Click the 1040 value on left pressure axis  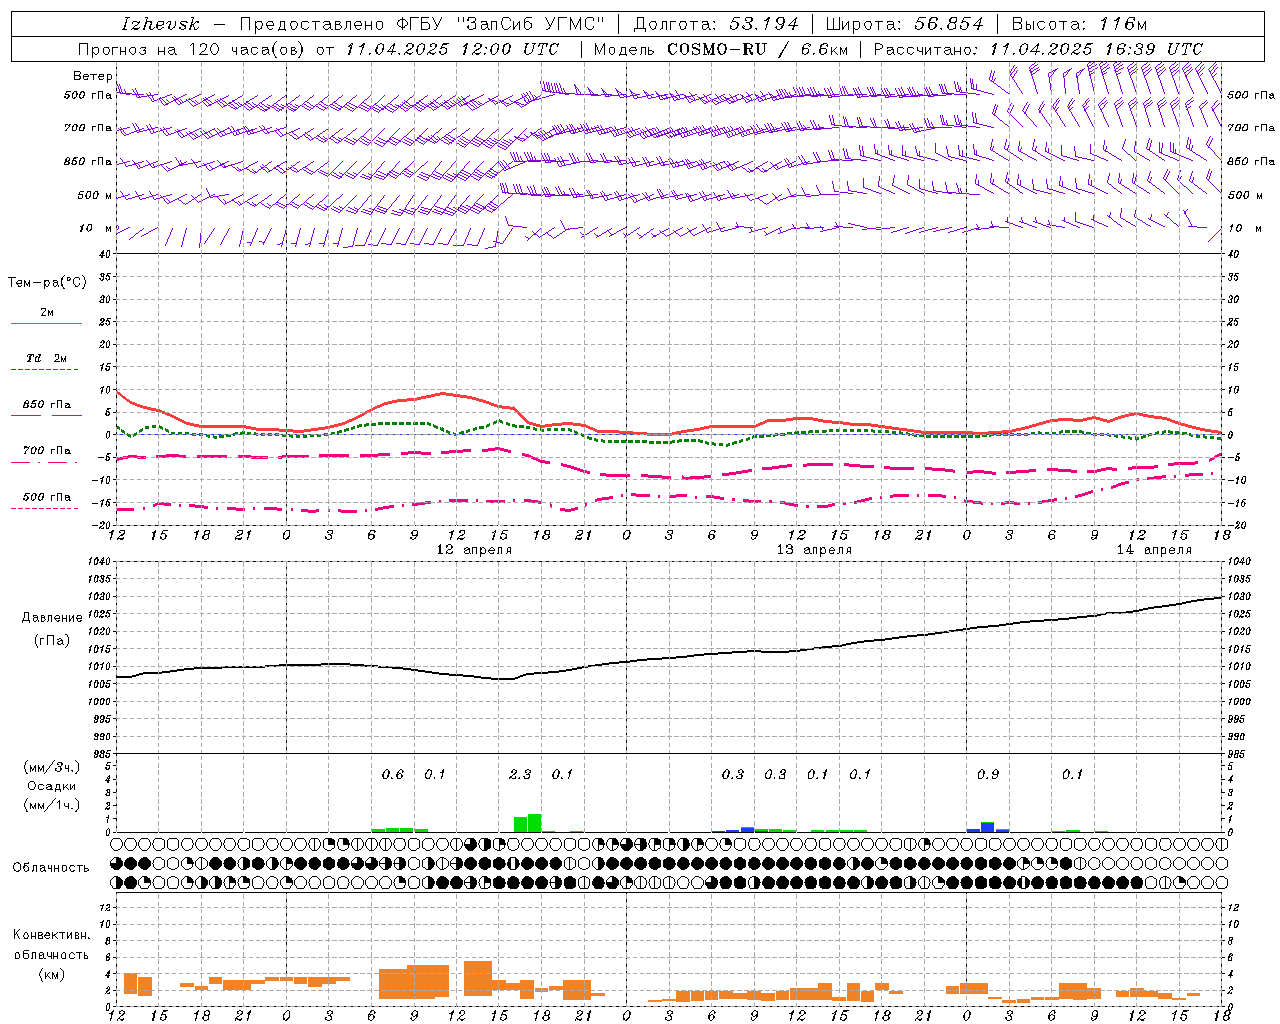tap(98, 561)
